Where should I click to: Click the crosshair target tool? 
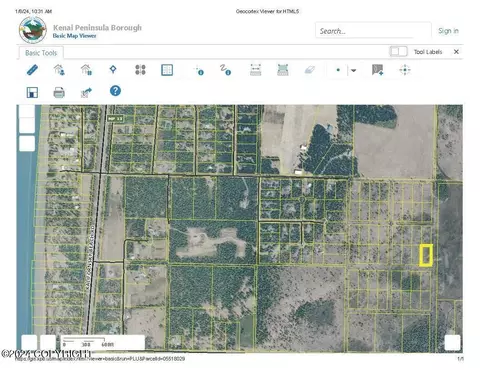405,70
